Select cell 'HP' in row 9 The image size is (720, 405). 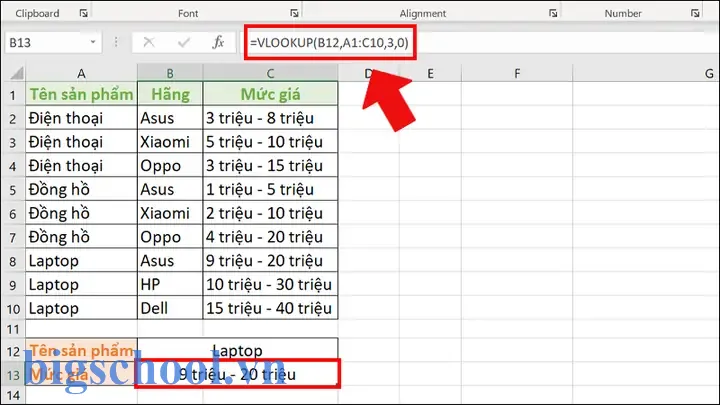170,285
